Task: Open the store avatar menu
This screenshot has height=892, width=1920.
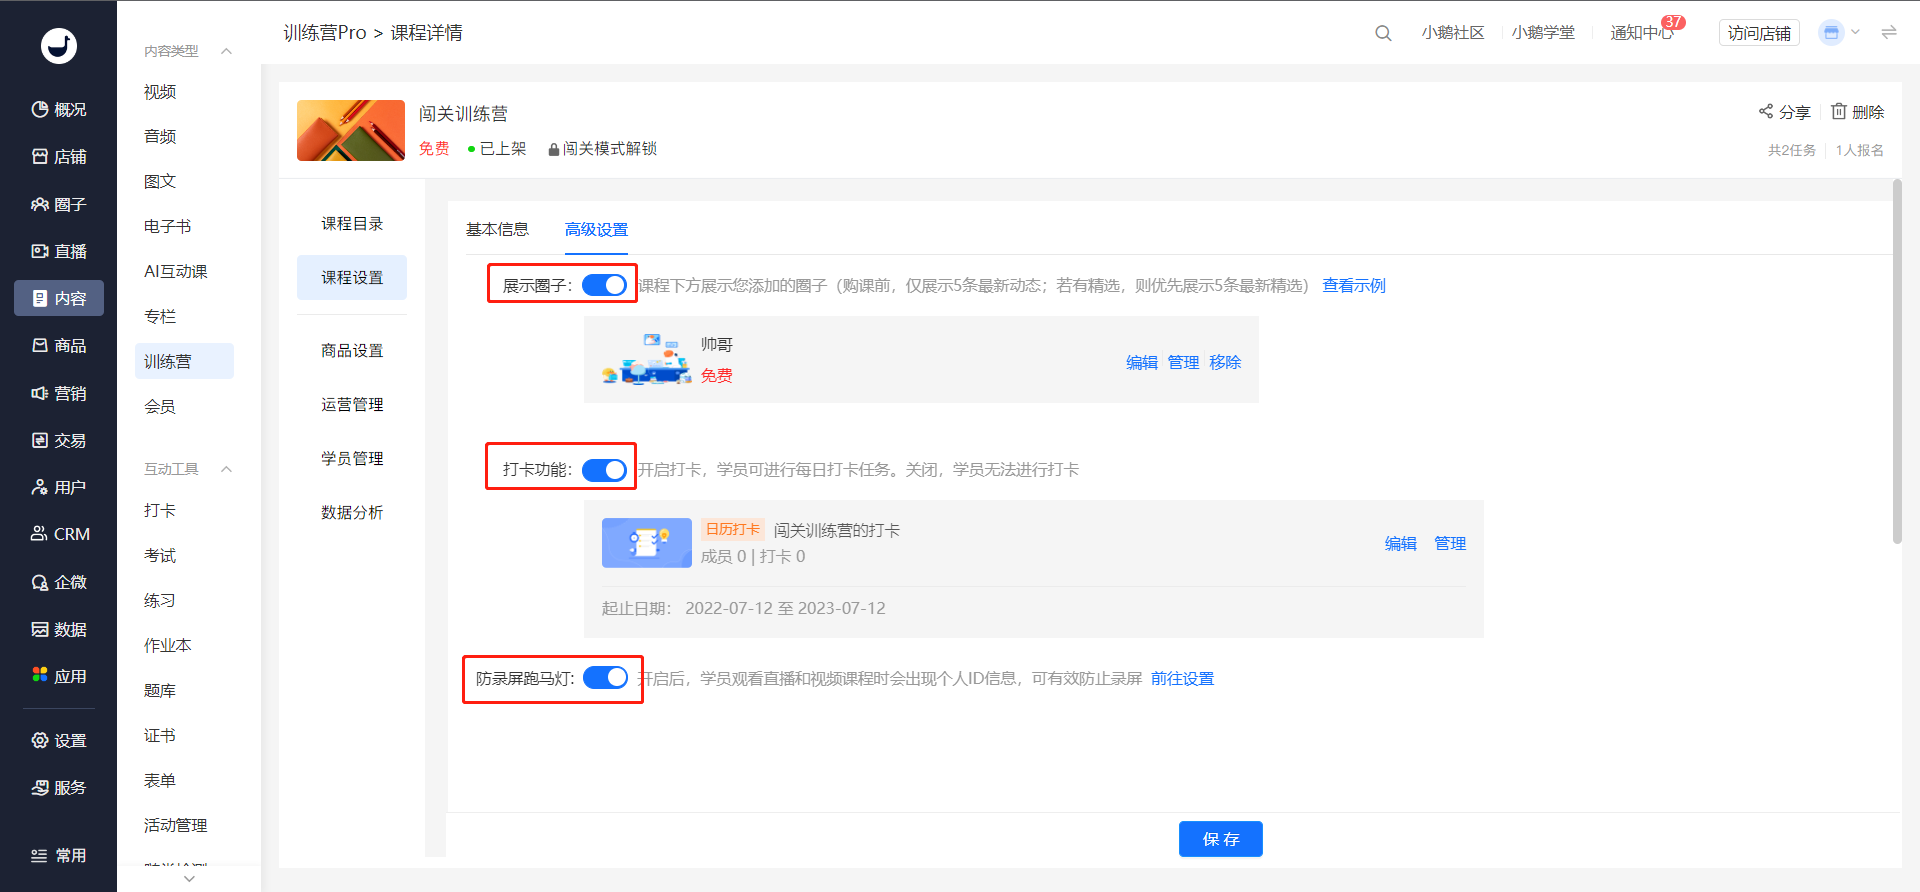Action: pyautogui.click(x=1831, y=33)
